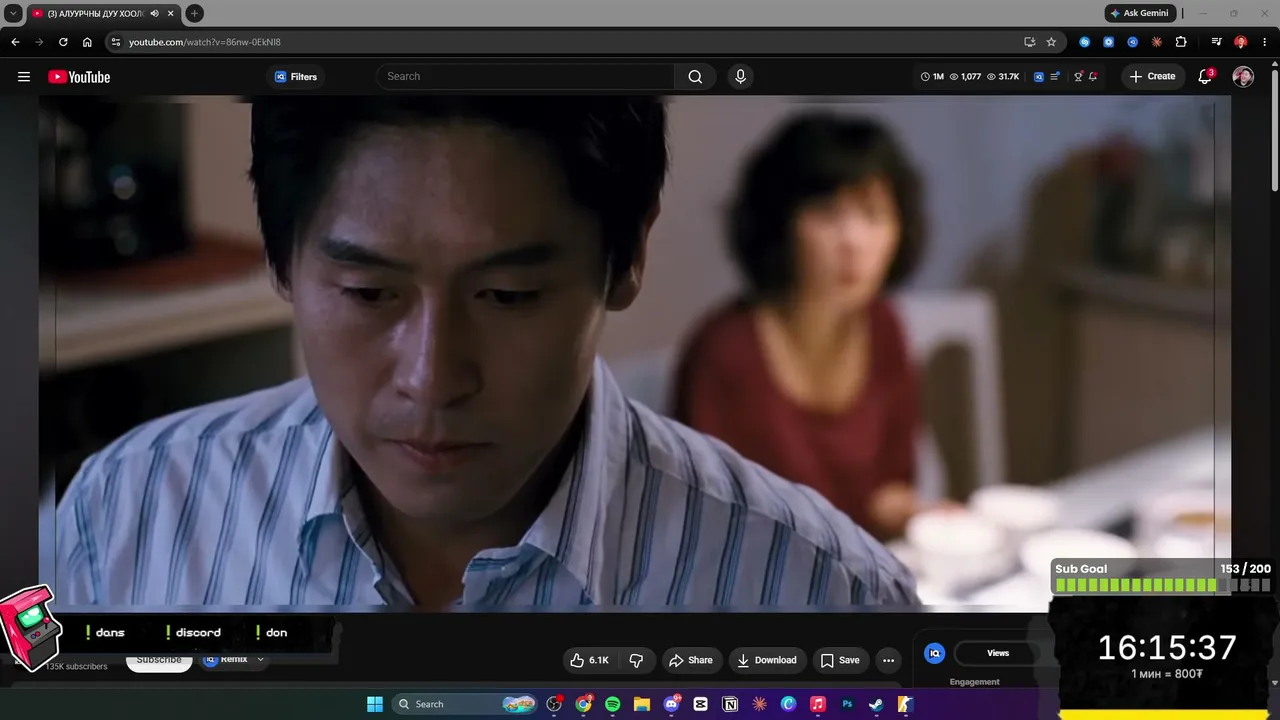Close the YouTube video tab

point(171,13)
